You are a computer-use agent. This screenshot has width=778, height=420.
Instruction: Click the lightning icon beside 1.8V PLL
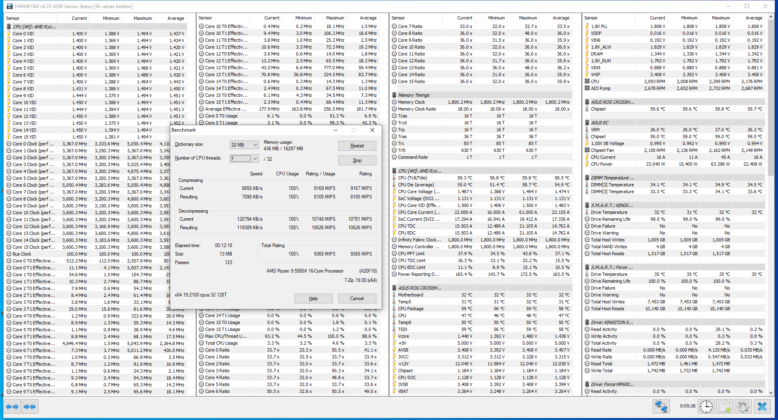click(x=587, y=26)
